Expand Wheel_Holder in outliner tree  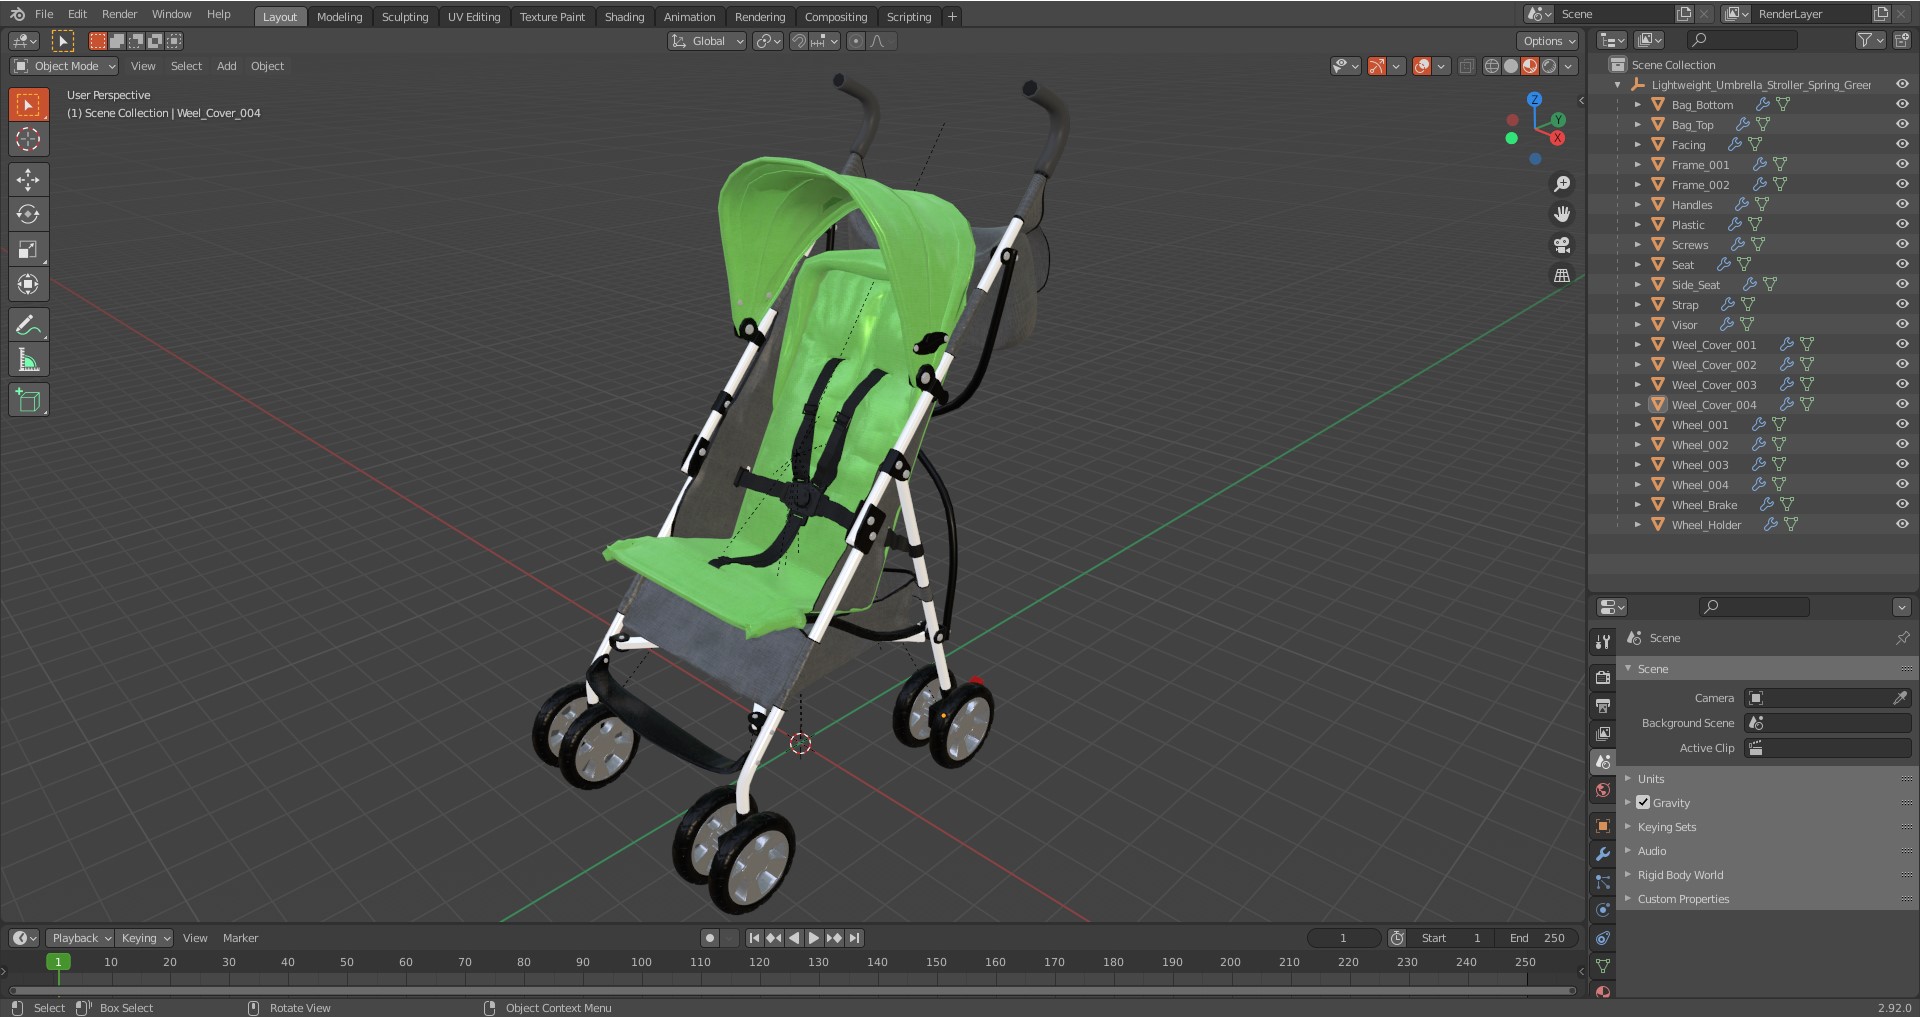(x=1637, y=524)
